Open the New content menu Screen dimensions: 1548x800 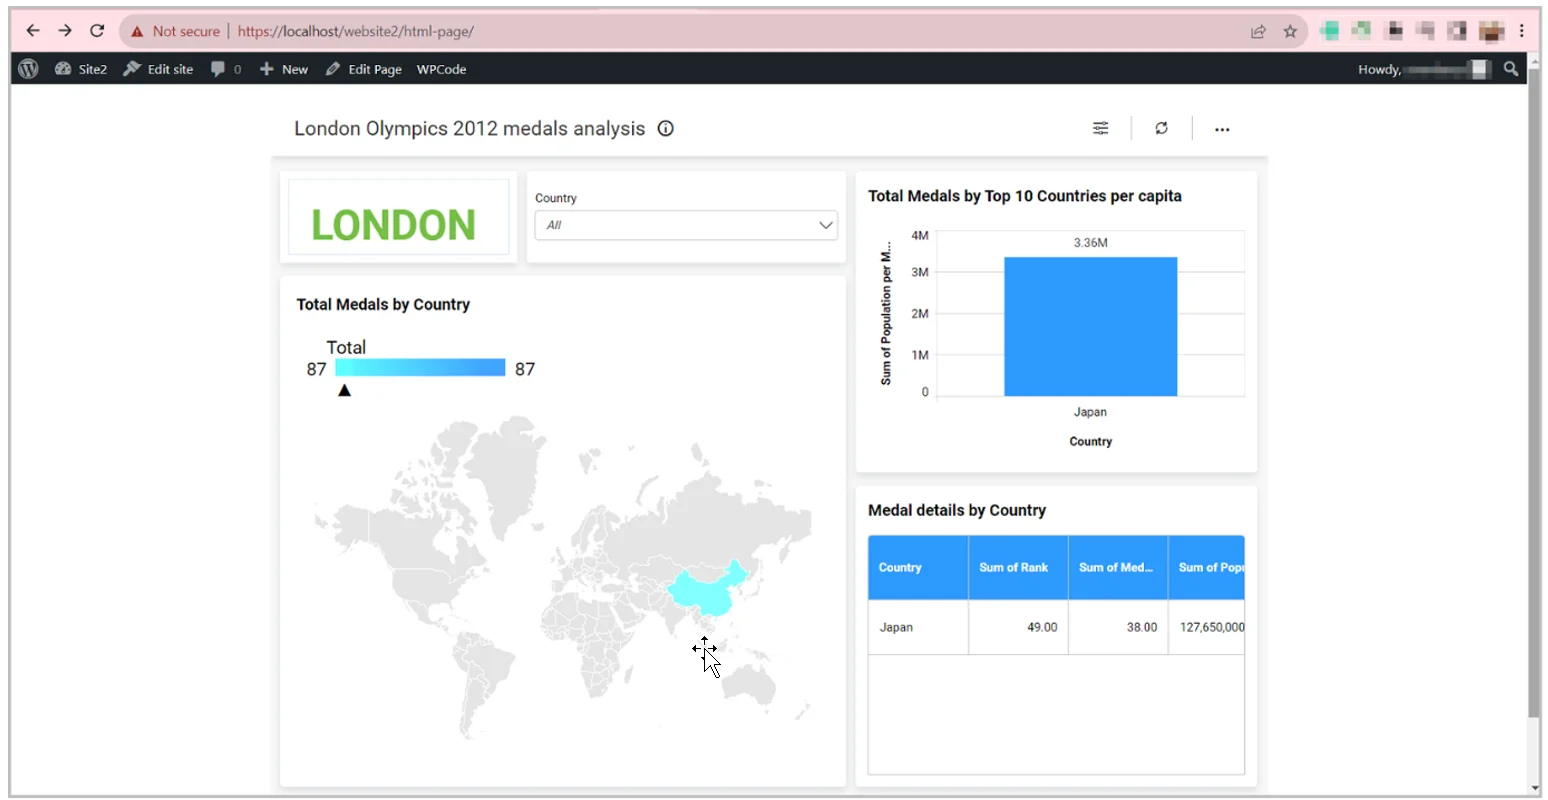point(284,69)
